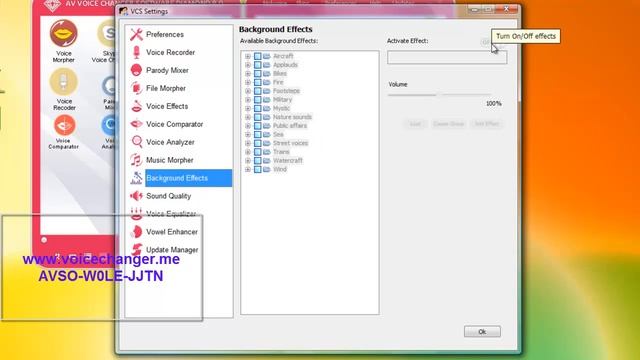Viewport: 640px width, 360px height.
Task: Tick the Fire effects checkbox
Action: click(x=258, y=82)
